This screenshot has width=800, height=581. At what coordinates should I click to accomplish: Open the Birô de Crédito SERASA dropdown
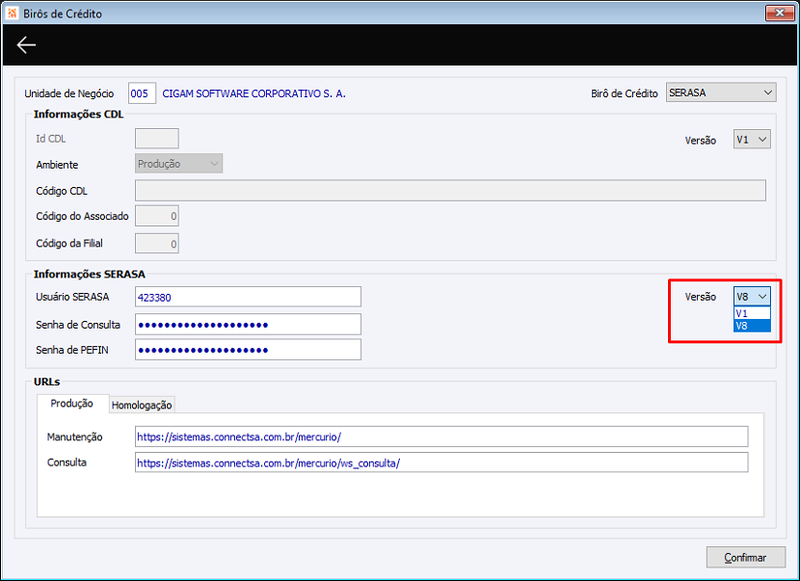click(x=721, y=93)
